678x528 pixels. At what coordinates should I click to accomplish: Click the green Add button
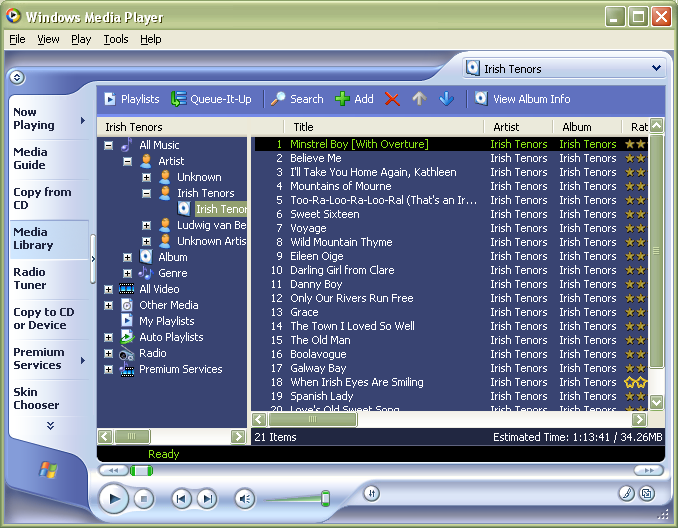point(354,99)
